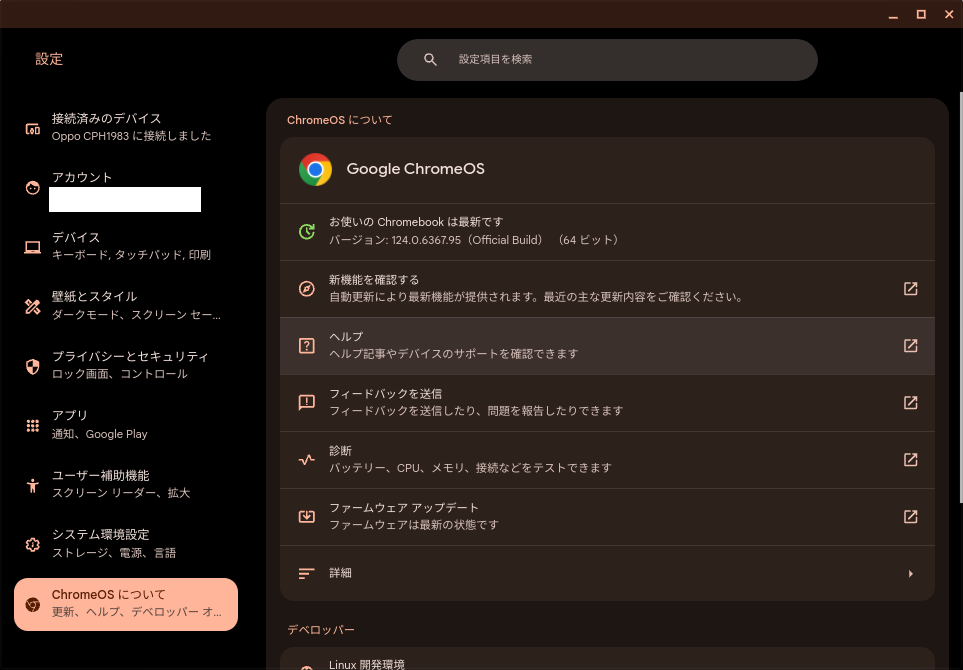Click the green update status icon
963x670 pixels.
[306, 232]
